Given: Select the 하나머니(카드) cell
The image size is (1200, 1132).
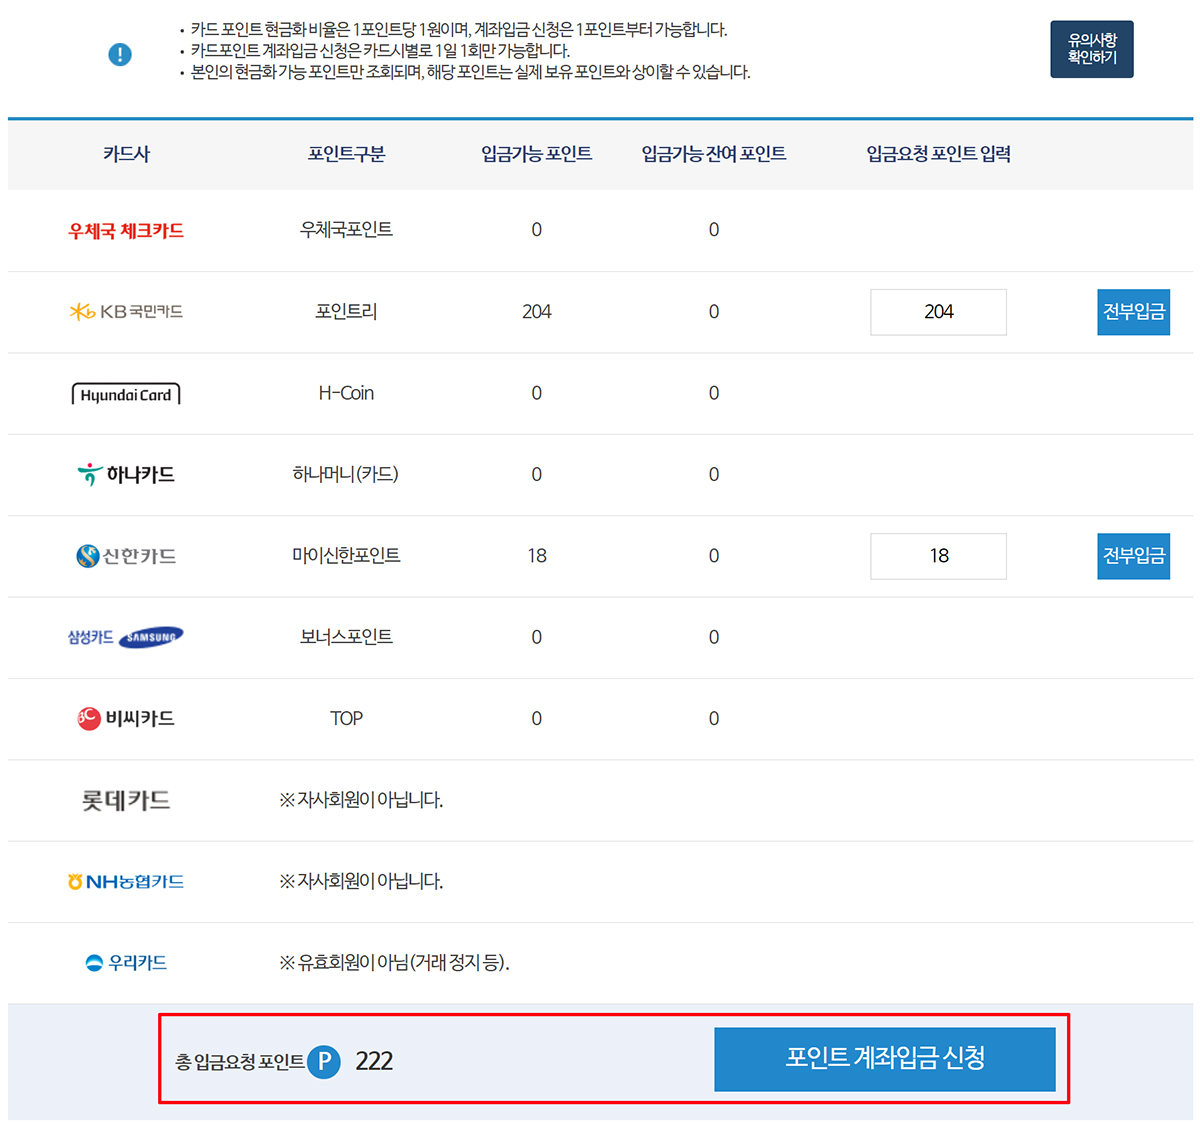Looking at the screenshot, I should (x=345, y=474).
